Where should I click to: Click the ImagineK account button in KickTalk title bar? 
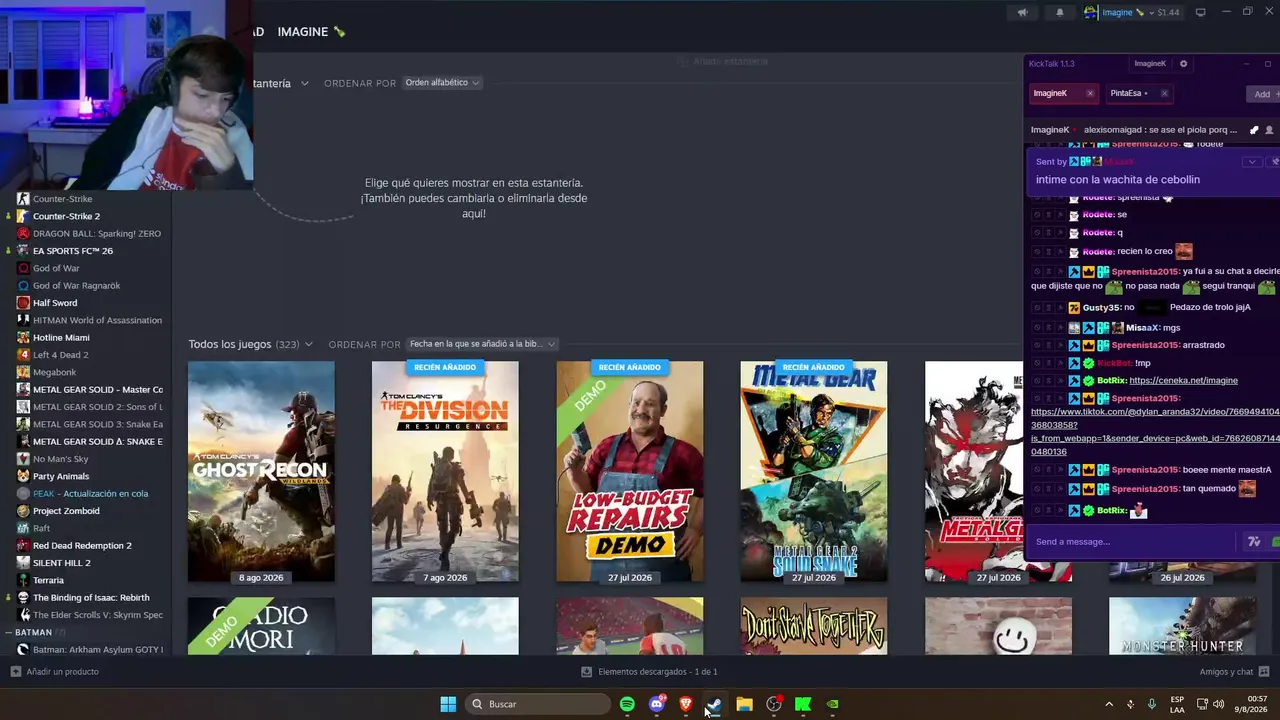[1150, 64]
